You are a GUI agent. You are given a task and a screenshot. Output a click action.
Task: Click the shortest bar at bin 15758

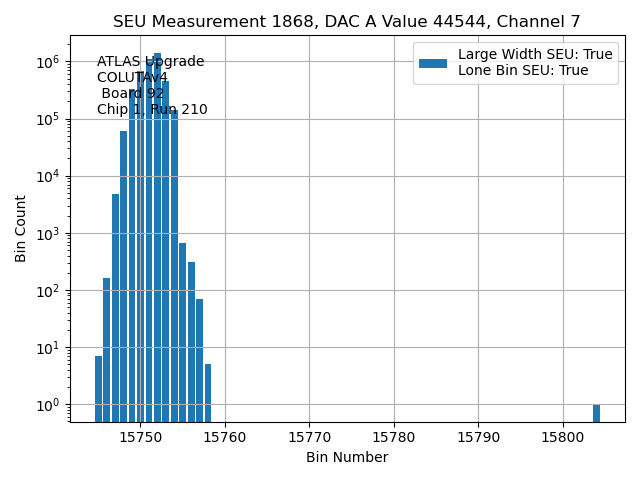click(x=208, y=393)
